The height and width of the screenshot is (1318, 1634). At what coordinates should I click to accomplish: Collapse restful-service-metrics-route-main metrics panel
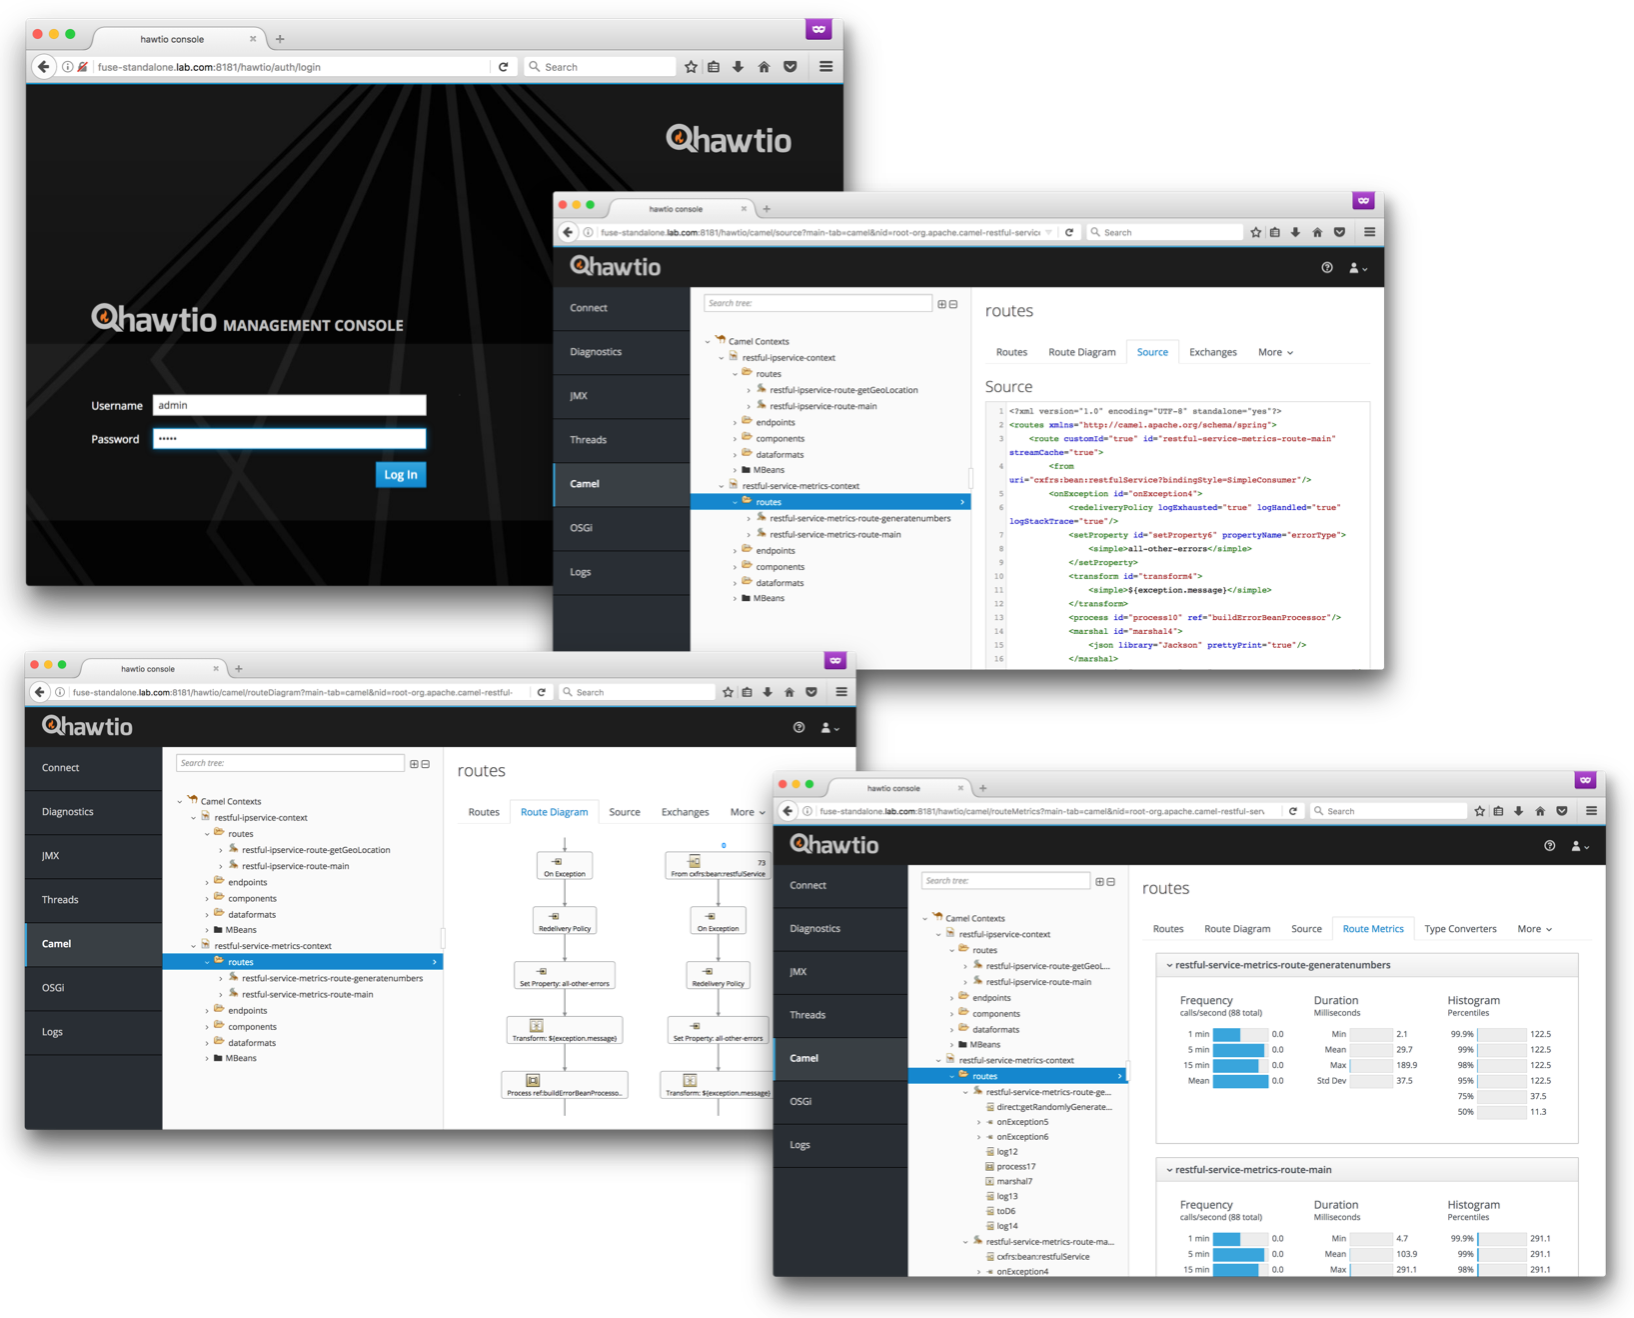1170,1170
